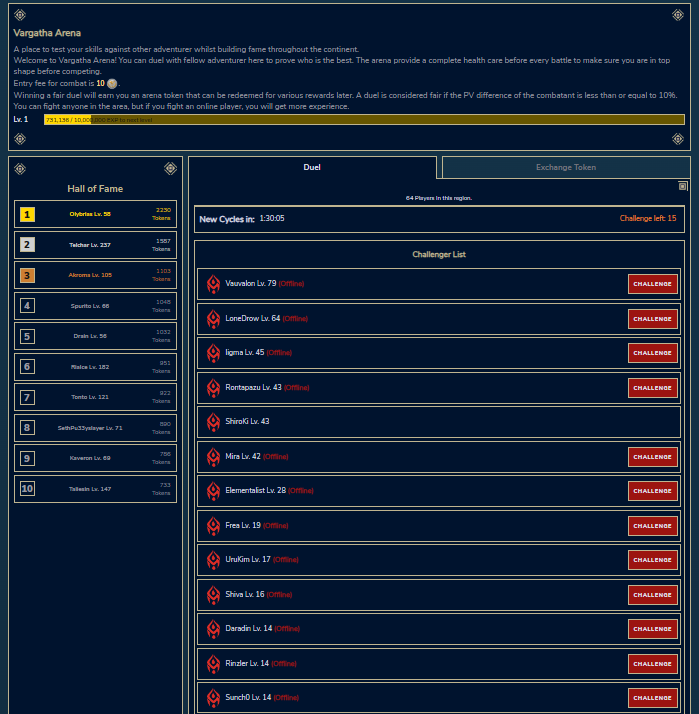Click the red emblem icon beside Elementalist

[x=213, y=491]
